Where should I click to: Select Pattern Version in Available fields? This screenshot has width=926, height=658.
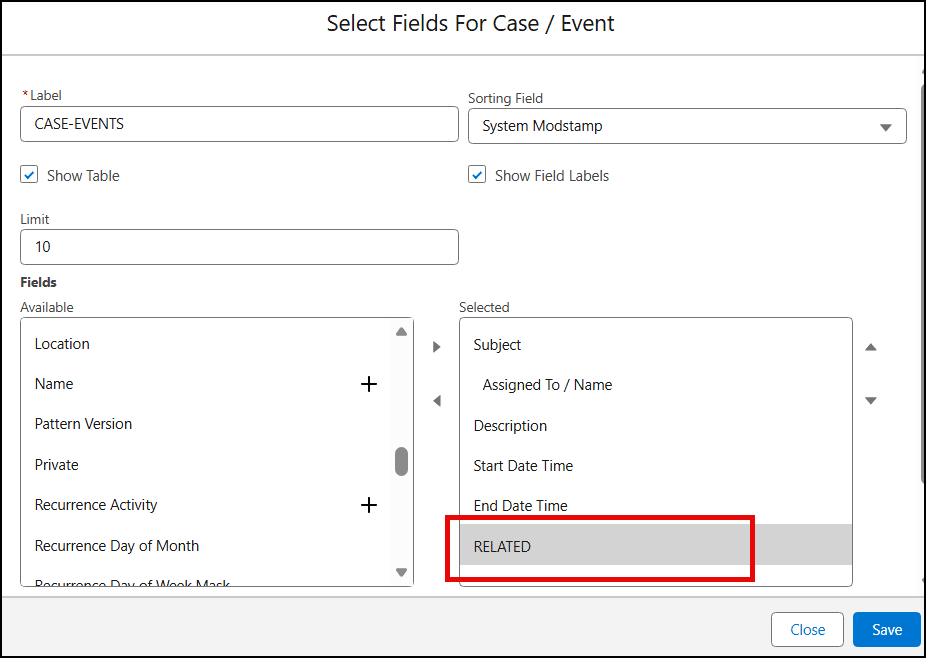coord(83,424)
